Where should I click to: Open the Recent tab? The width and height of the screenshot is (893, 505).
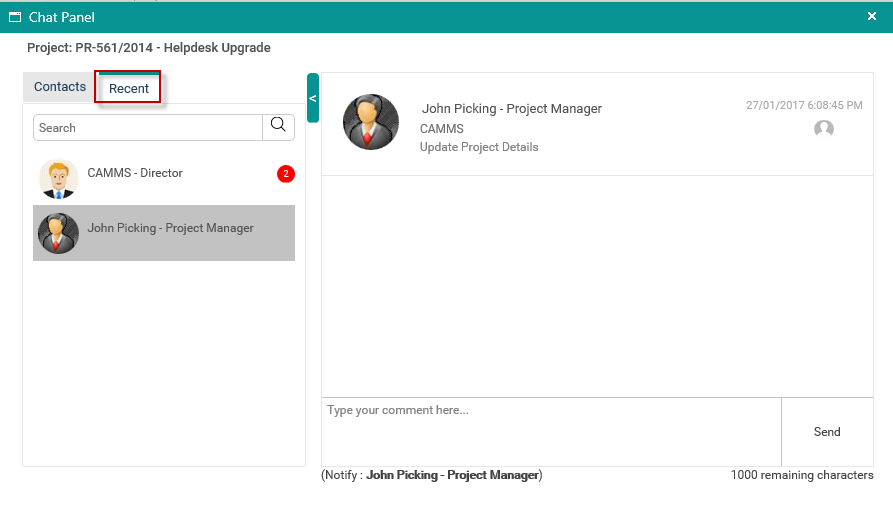[x=129, y=88]
